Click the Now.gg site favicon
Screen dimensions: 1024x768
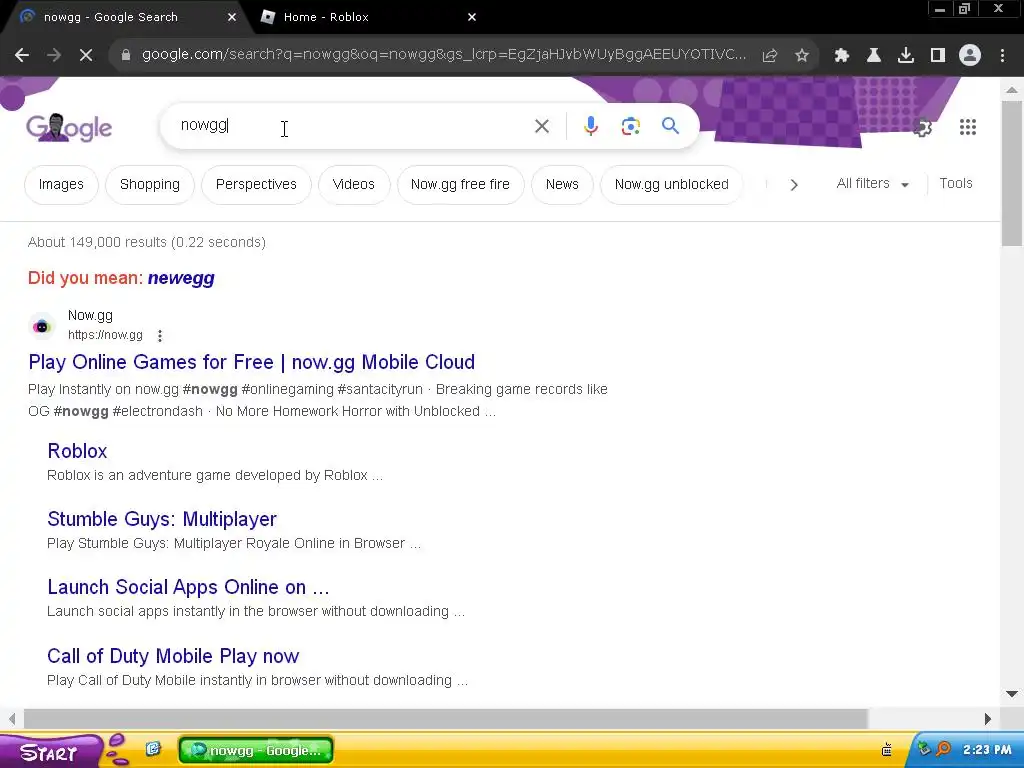coord(42,326)
